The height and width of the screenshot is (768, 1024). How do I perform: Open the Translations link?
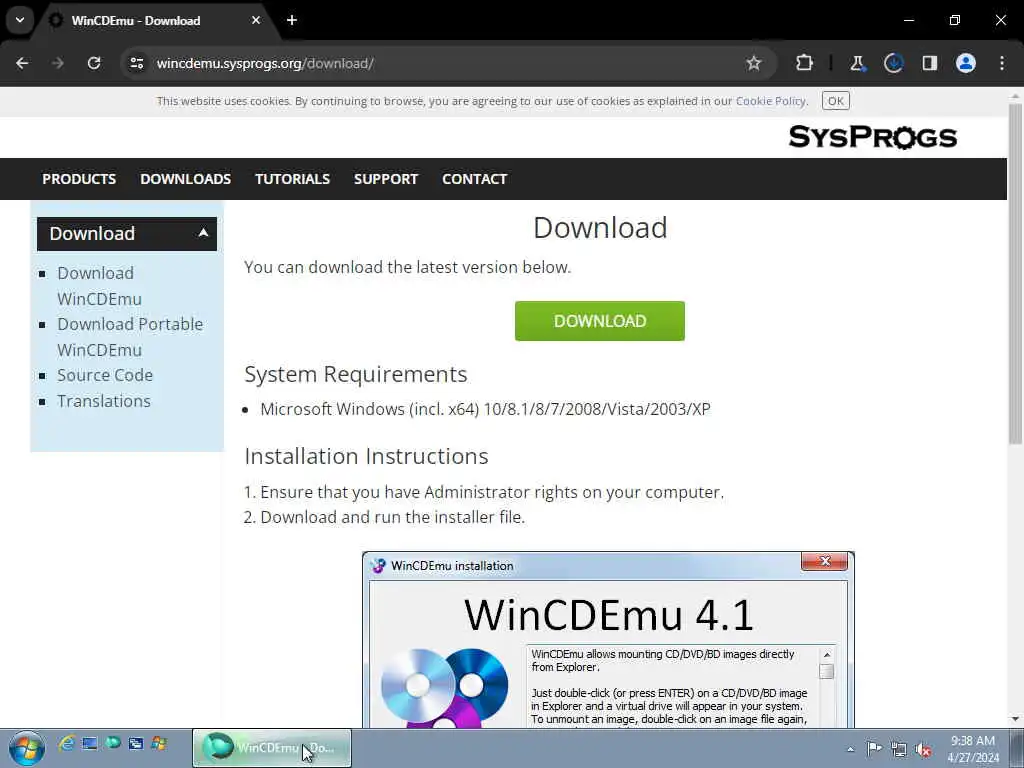point(104,401)
